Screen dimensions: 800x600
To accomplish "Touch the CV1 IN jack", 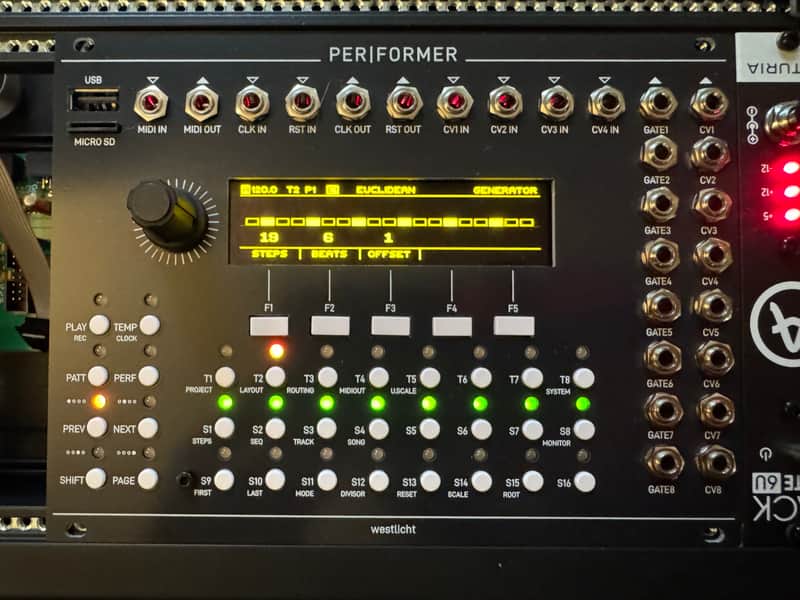I will click(x=455, y=103).
